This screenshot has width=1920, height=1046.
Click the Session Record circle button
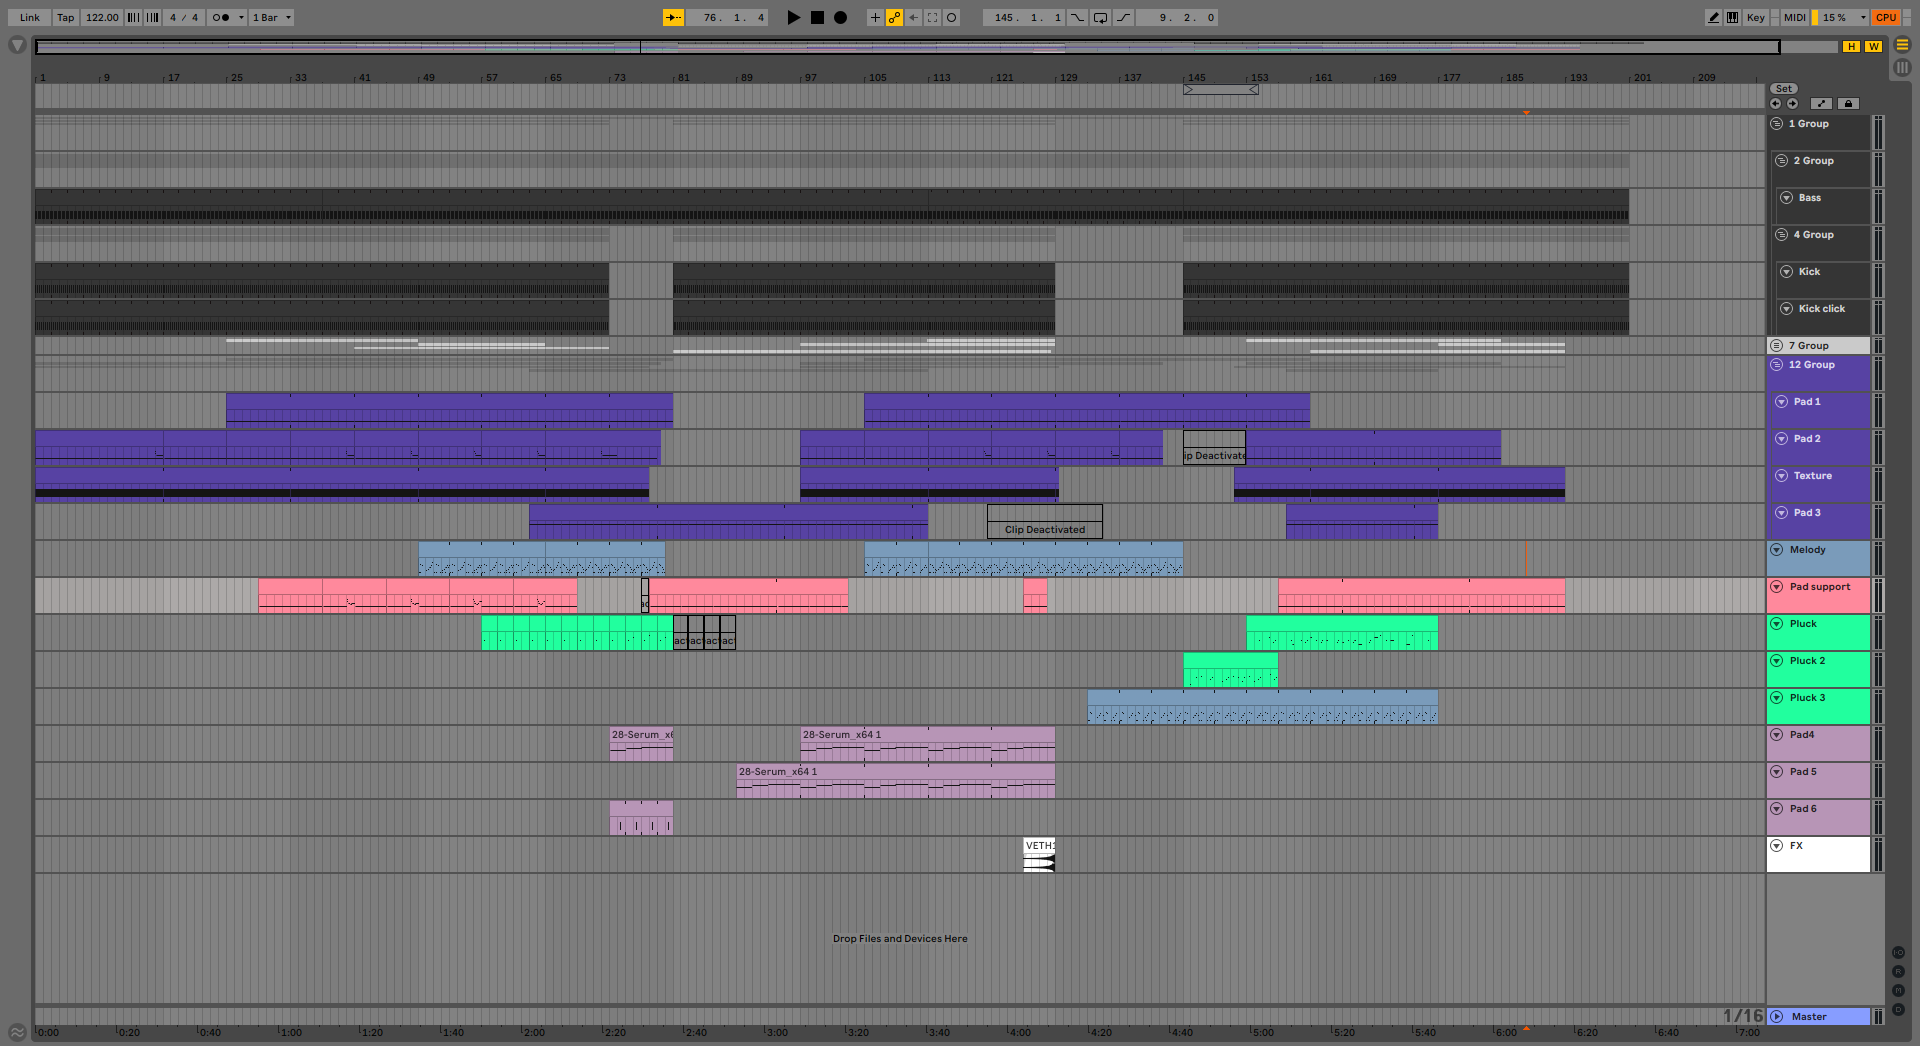(952, 17)
